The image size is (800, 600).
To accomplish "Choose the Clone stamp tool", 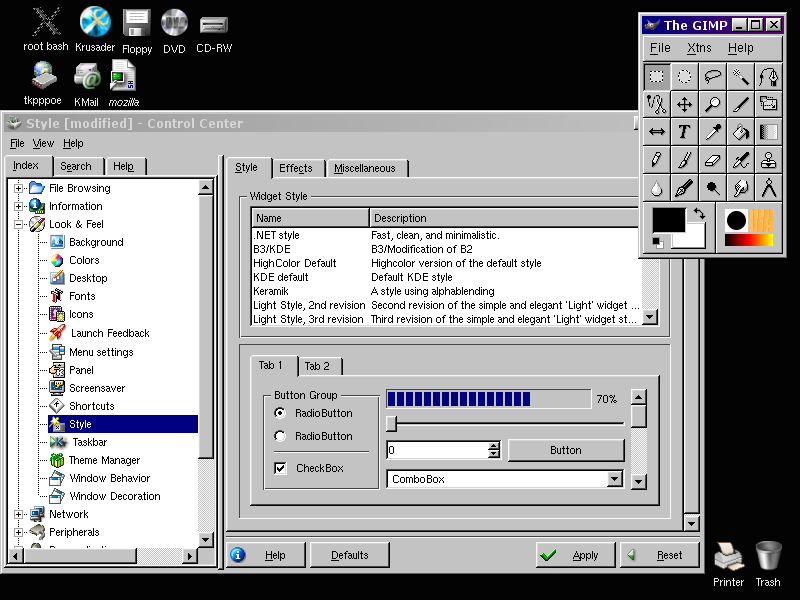I will 768,159.
